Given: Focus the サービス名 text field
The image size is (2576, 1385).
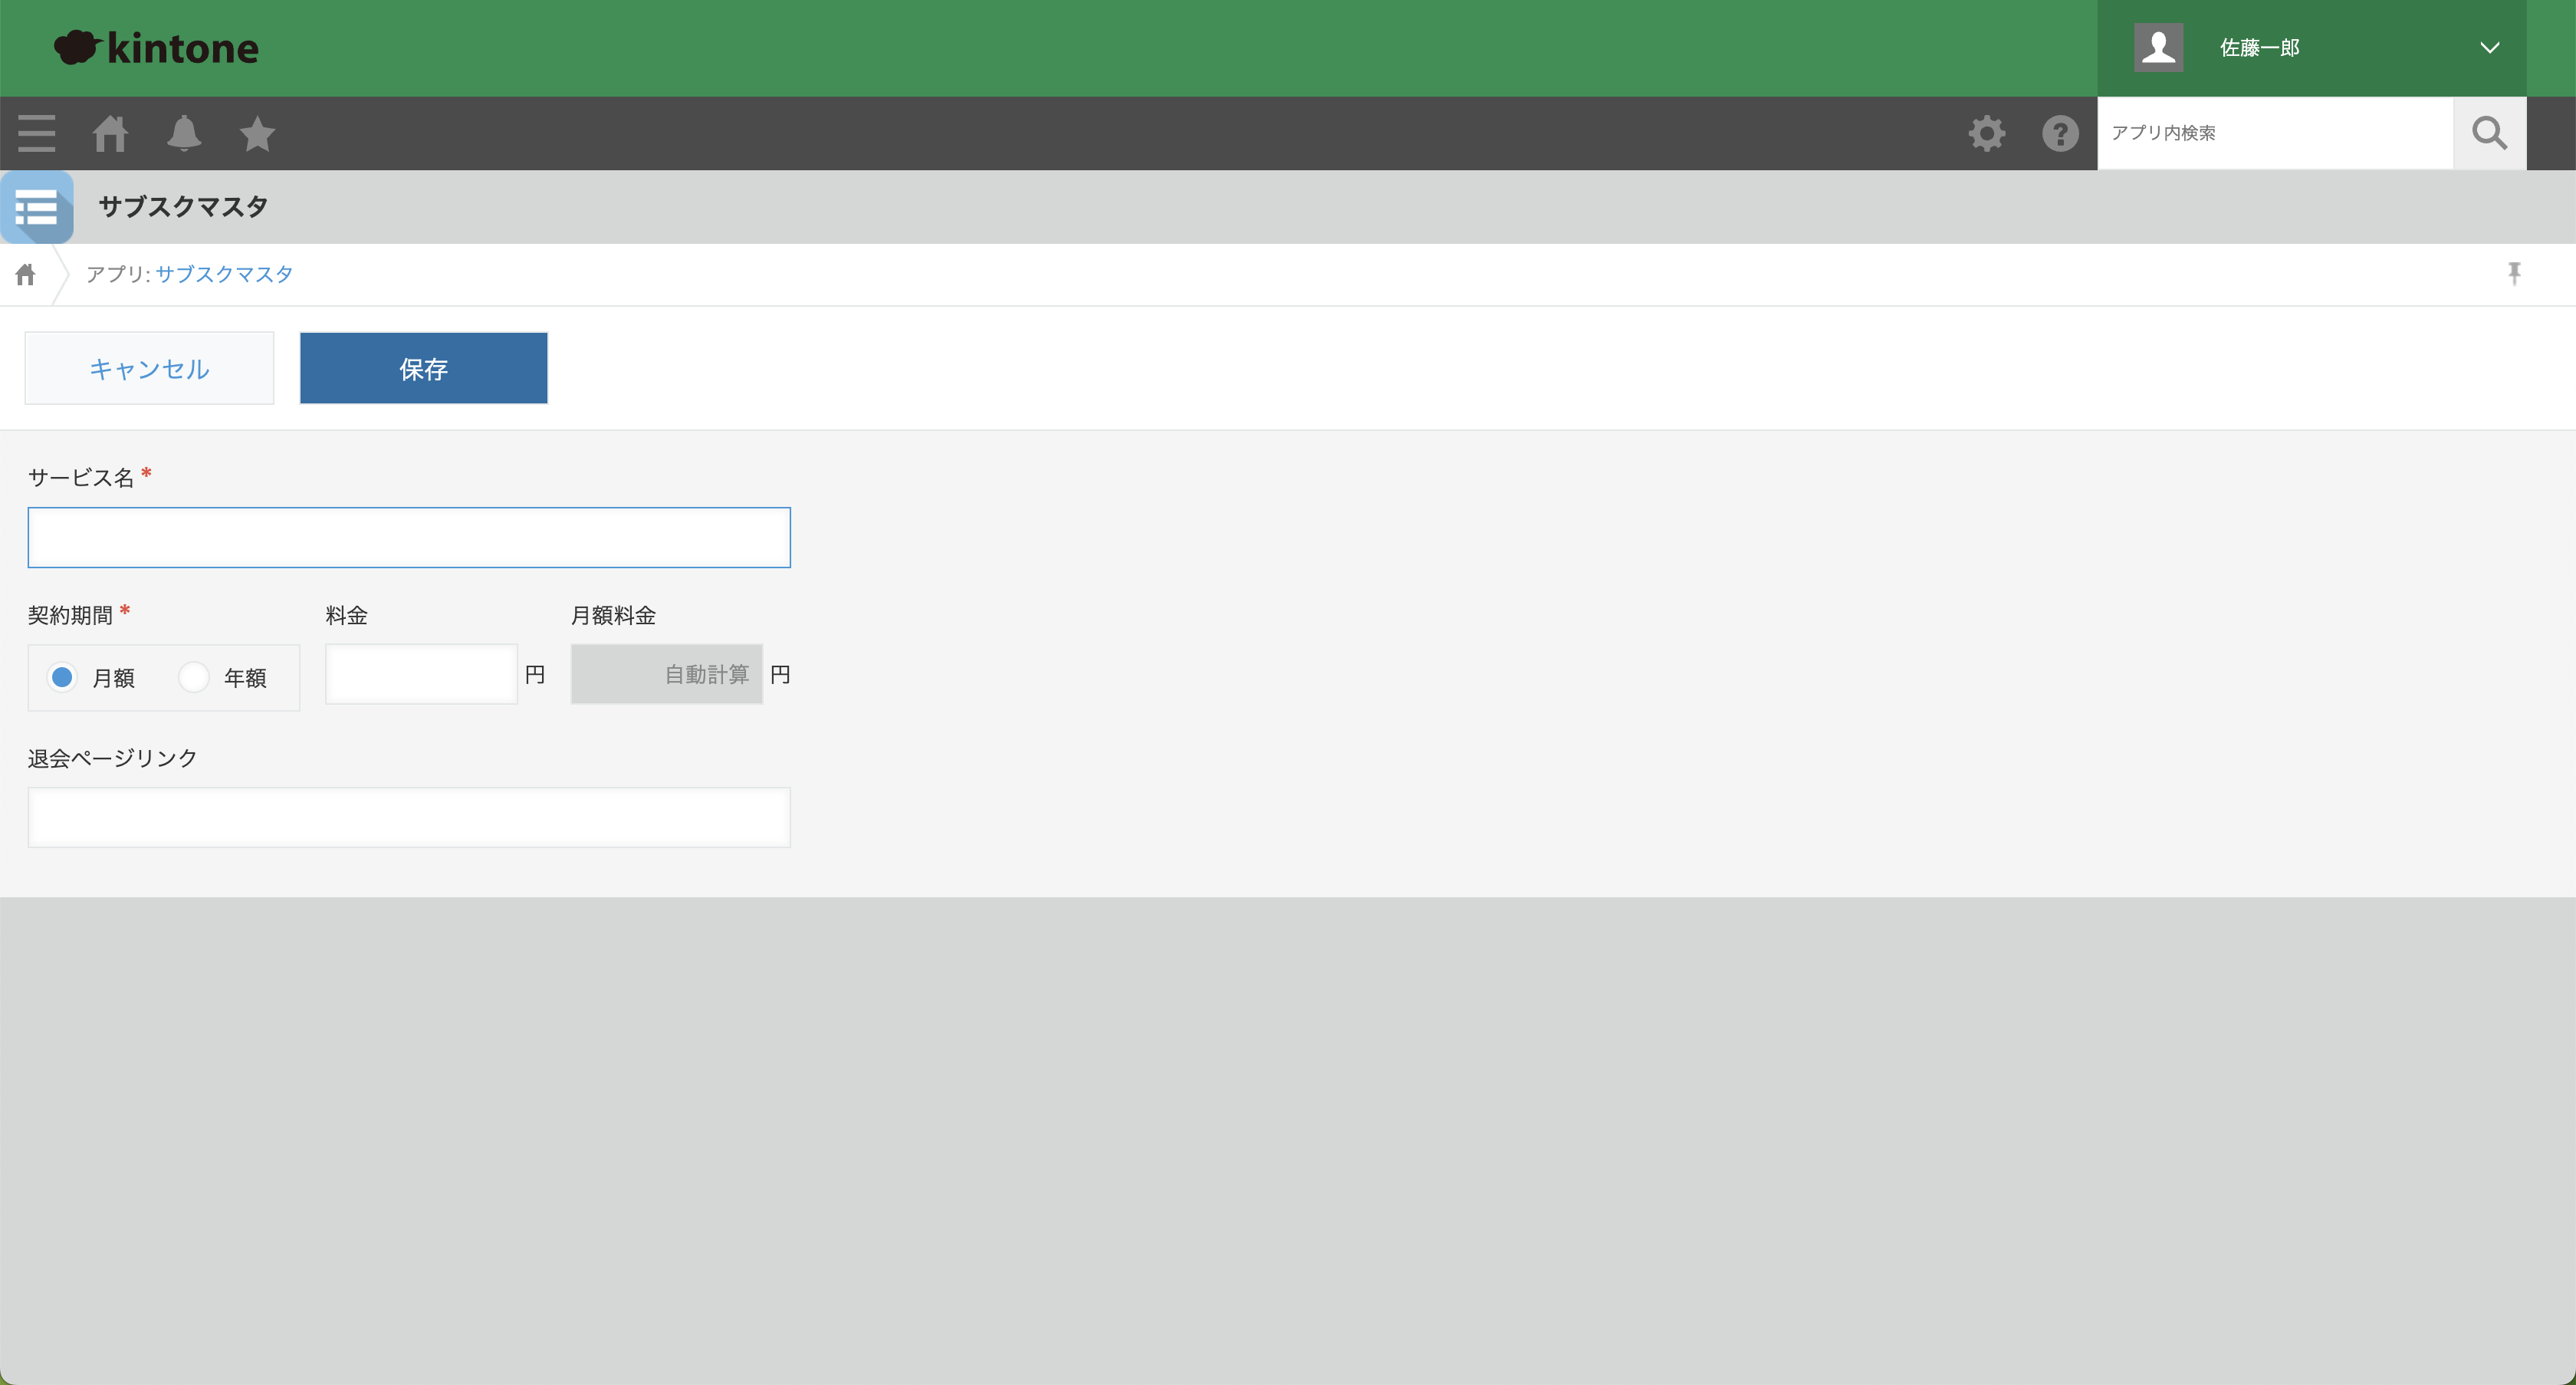Looking at the screenshot, I should tap(409, 538).
